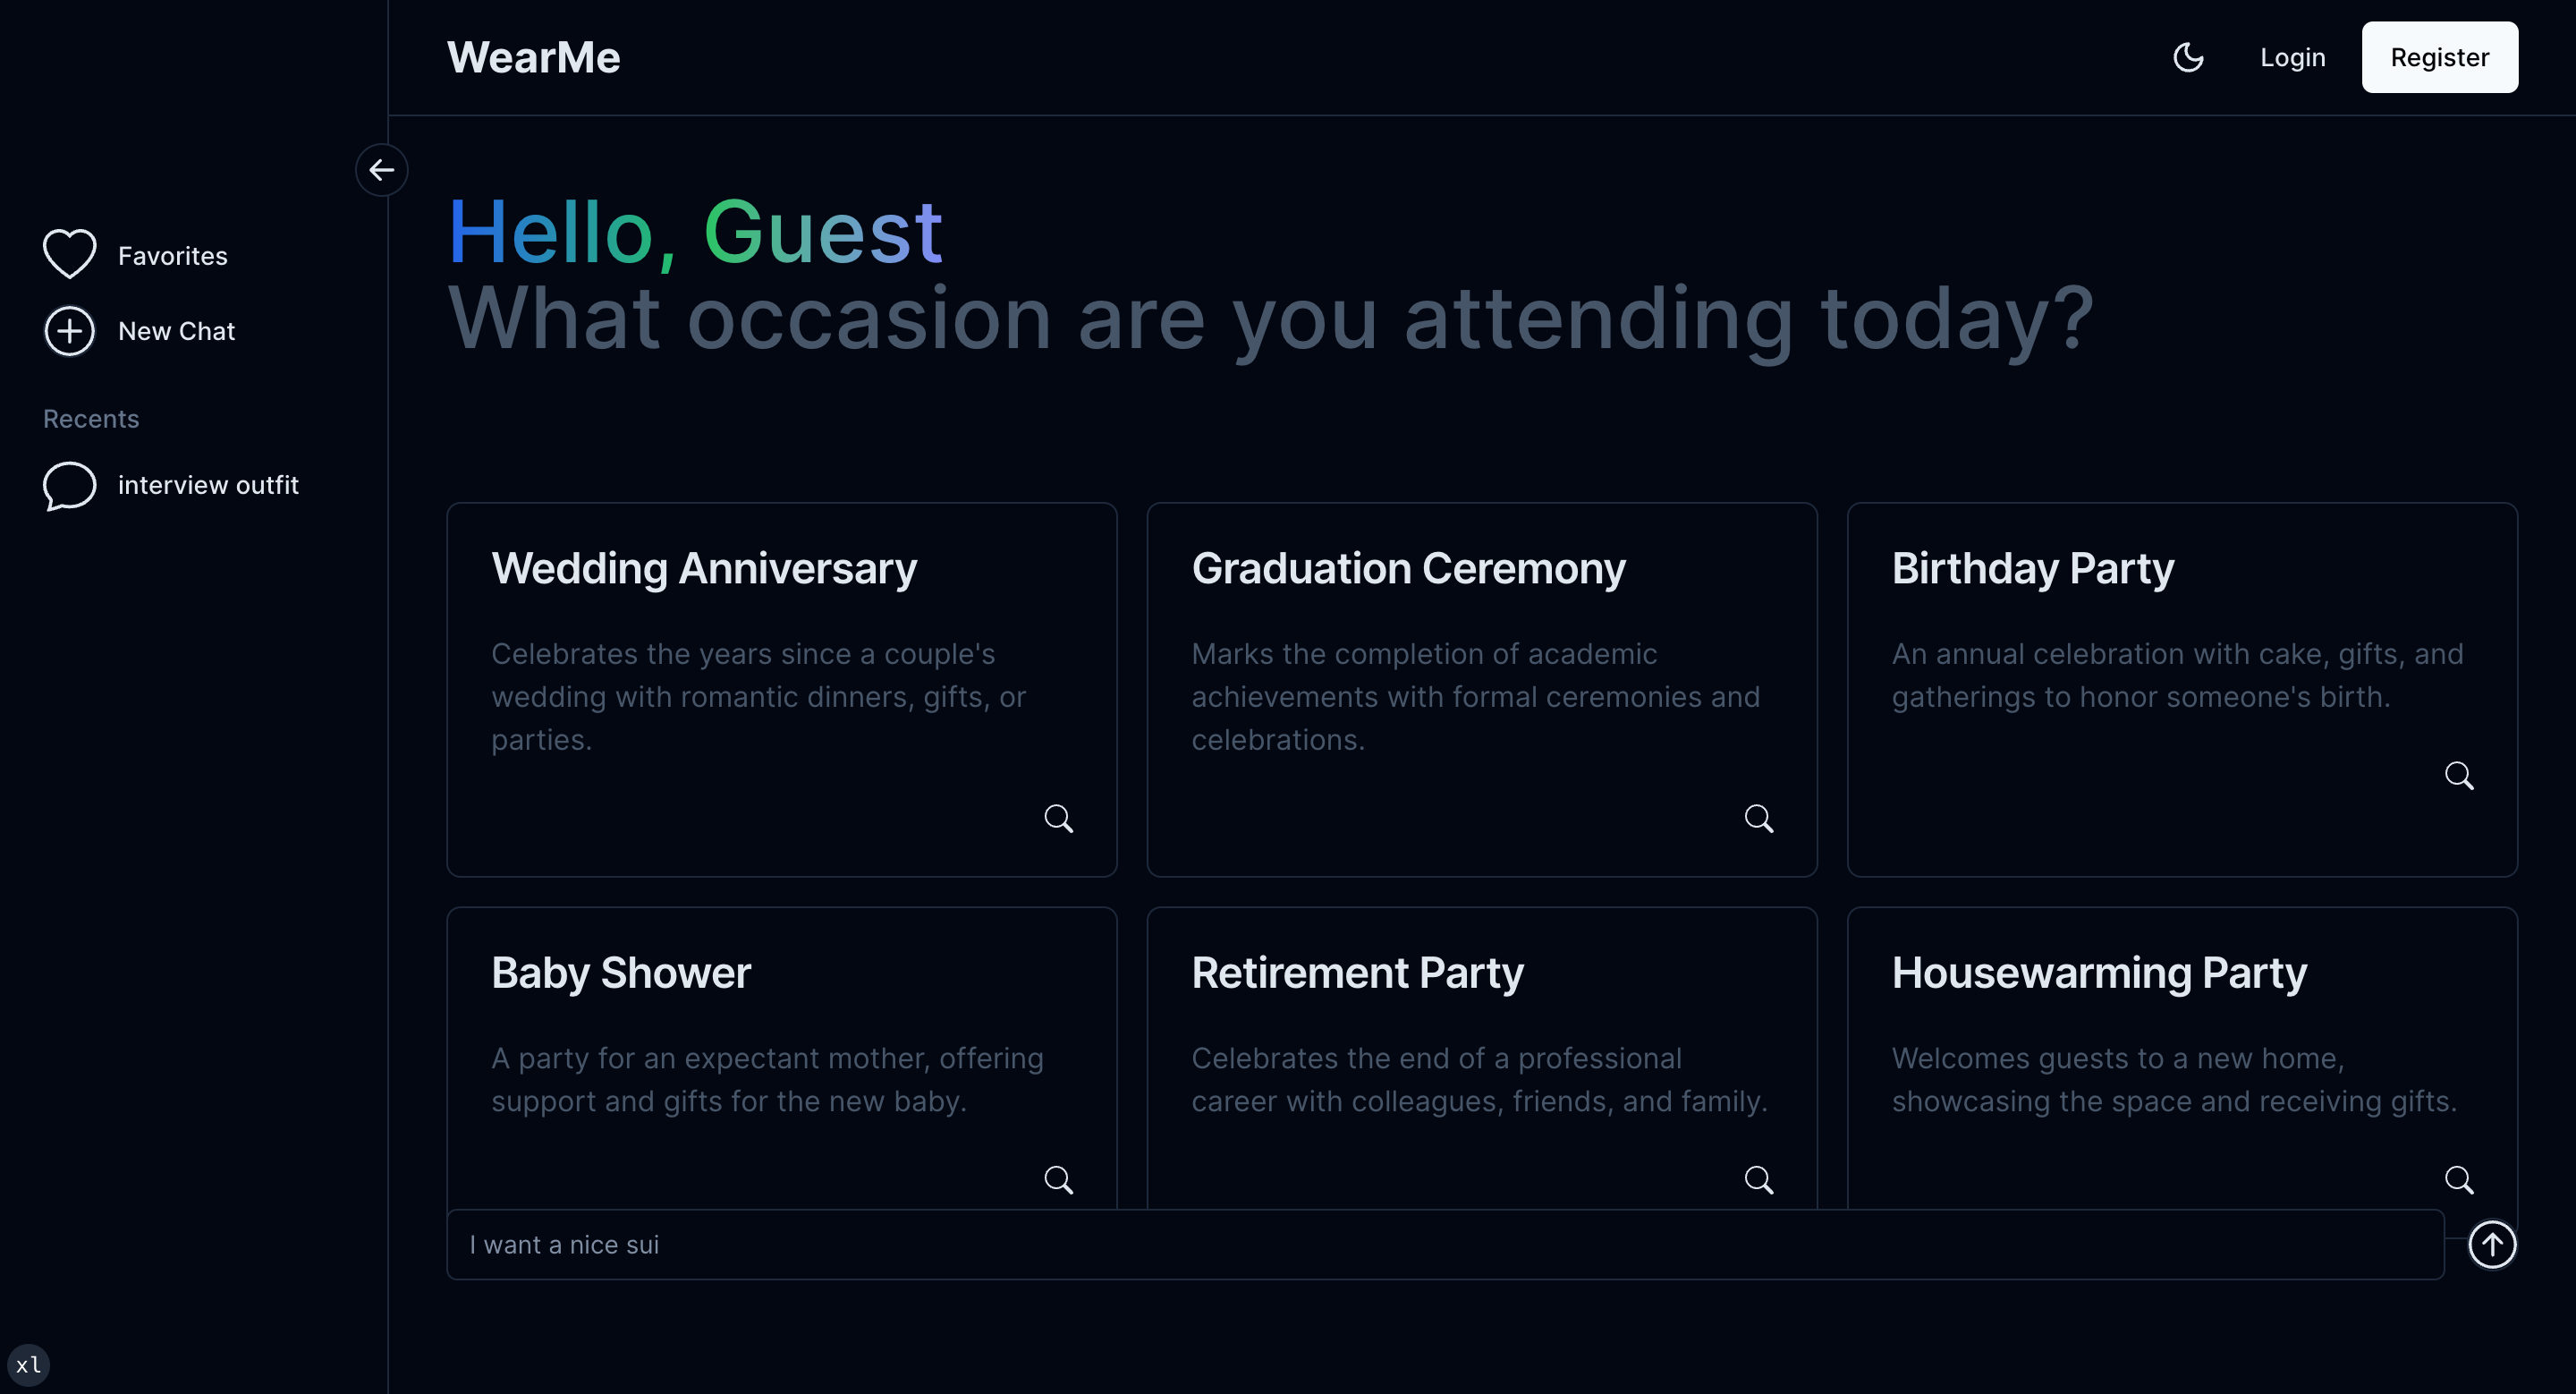
Task: Select the Favorites menu label
Action: coord(172,256)
